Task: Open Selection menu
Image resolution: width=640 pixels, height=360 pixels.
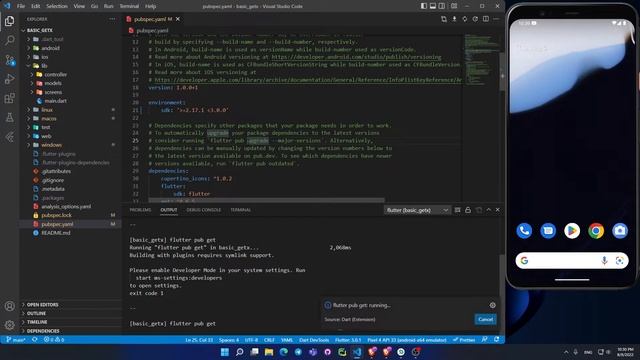Action: coord(57,6)
